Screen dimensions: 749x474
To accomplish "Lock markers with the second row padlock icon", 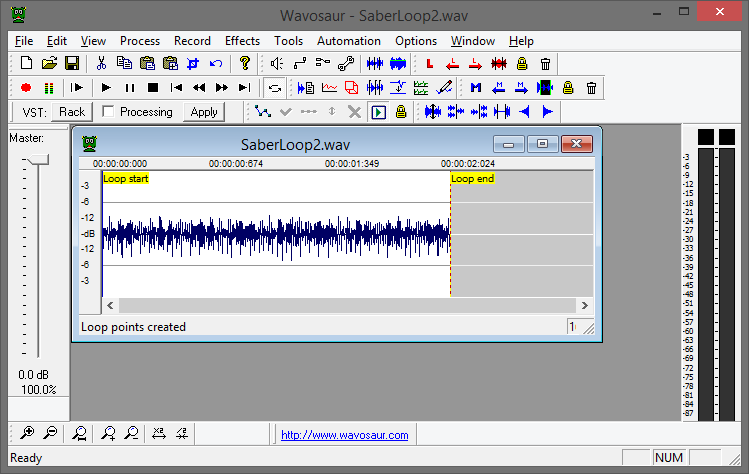I will (x=568, y=87).
